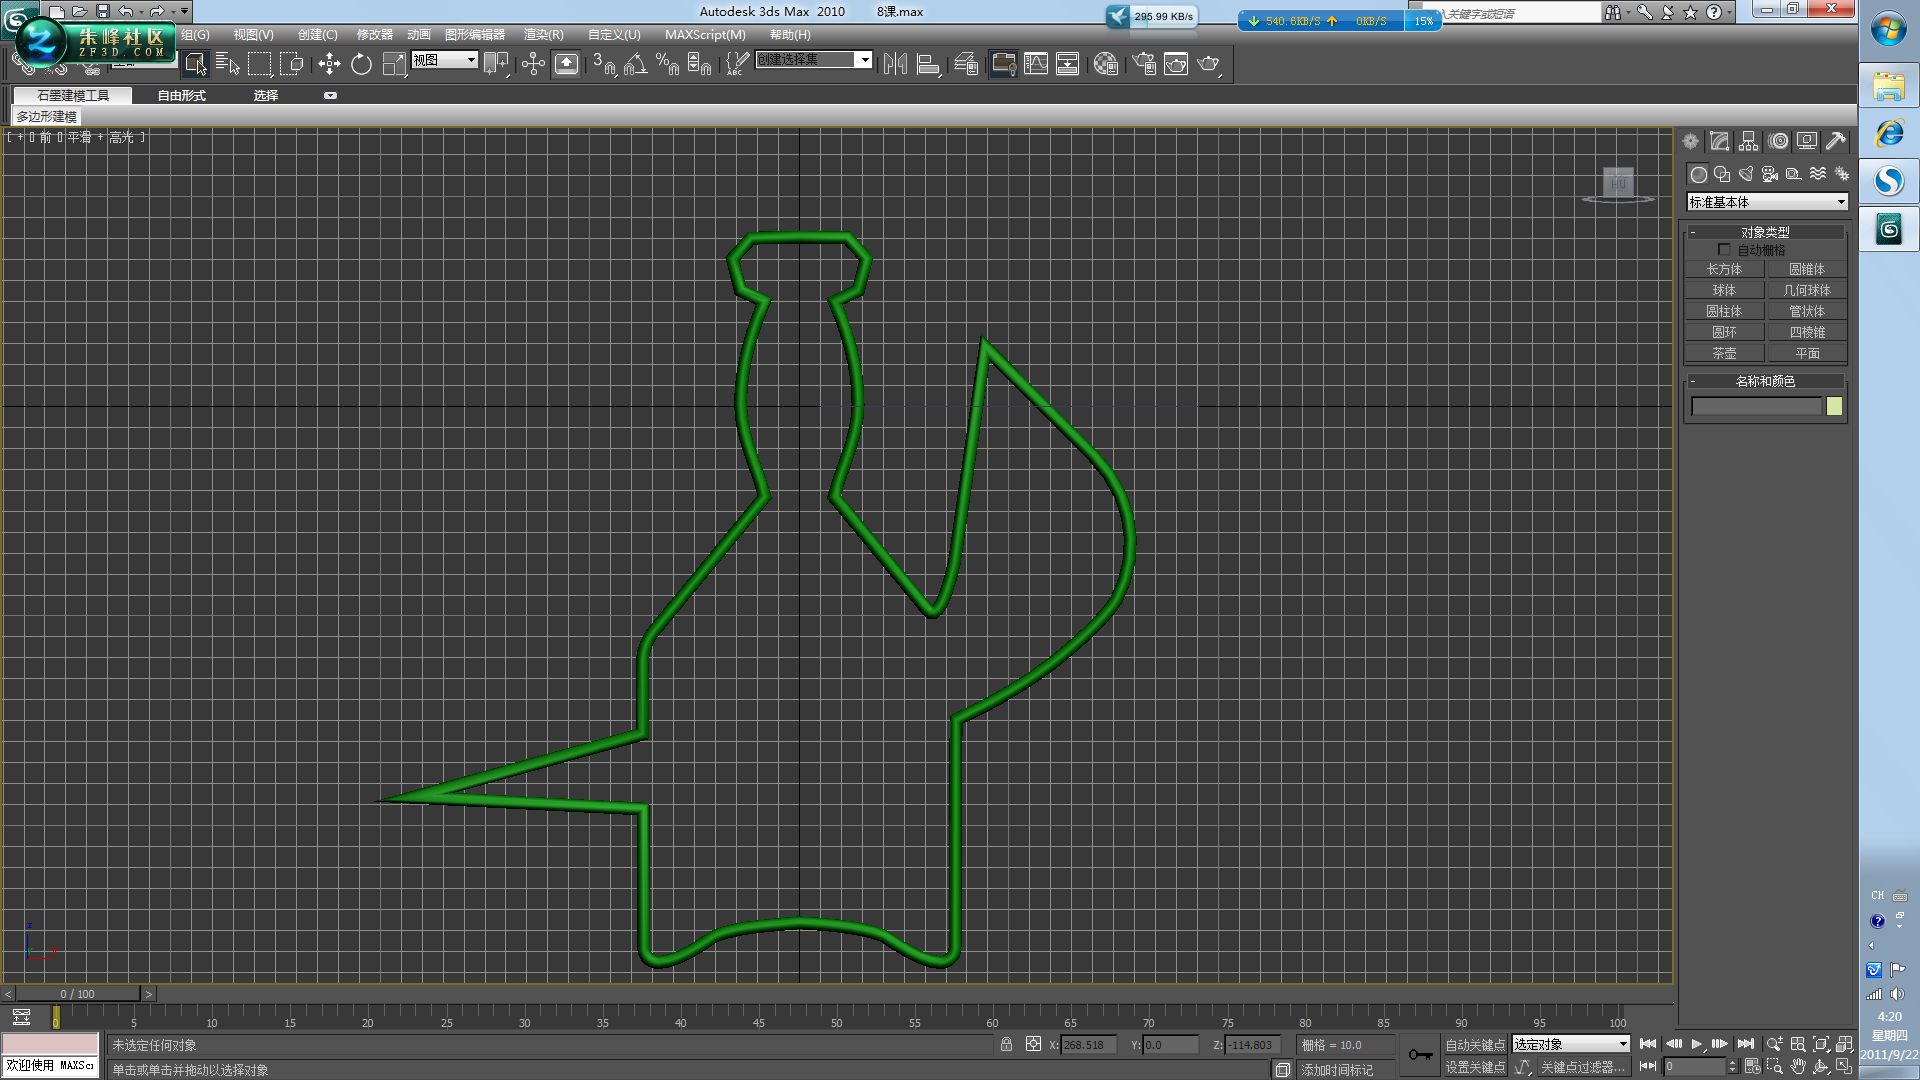Open 选定对象 key filter dropdown
Image resolution: width=1920 pixels, height=1080 pixels.
coord(1571,1044)
